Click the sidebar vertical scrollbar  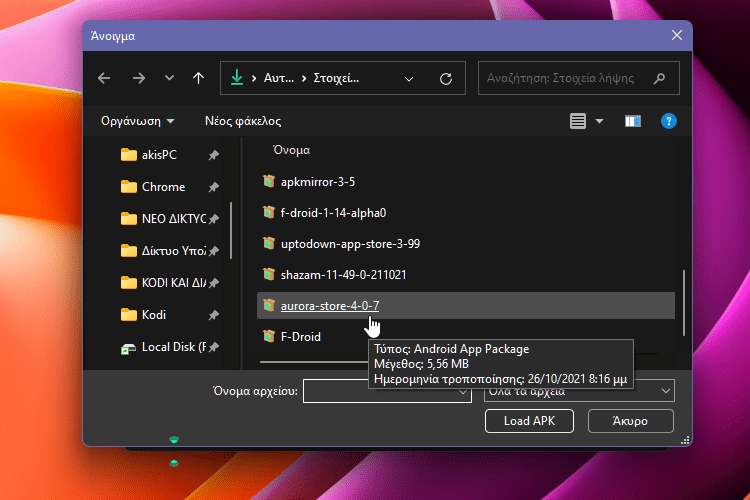[x=231, y=230]
